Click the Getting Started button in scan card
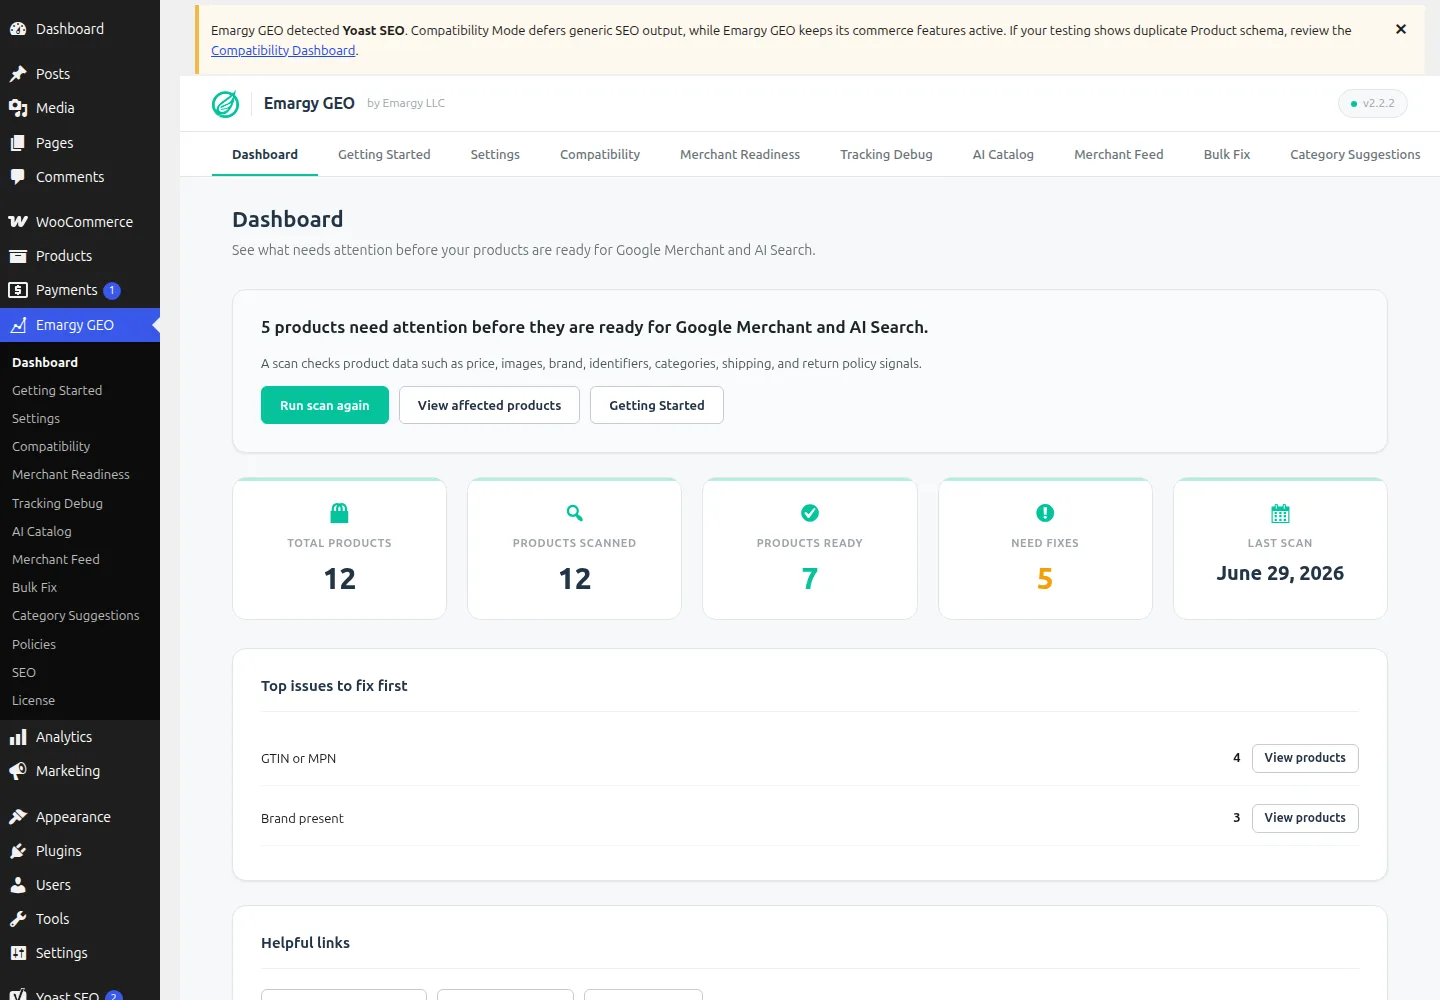This screenshot has width=1440, height=1000. (657, 405)
